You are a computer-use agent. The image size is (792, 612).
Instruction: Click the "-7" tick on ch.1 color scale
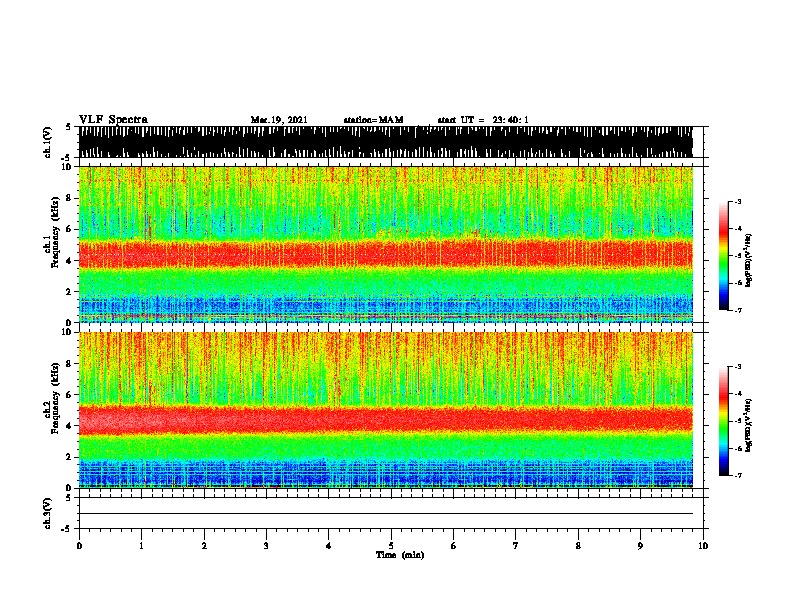[x=738, y=310]
